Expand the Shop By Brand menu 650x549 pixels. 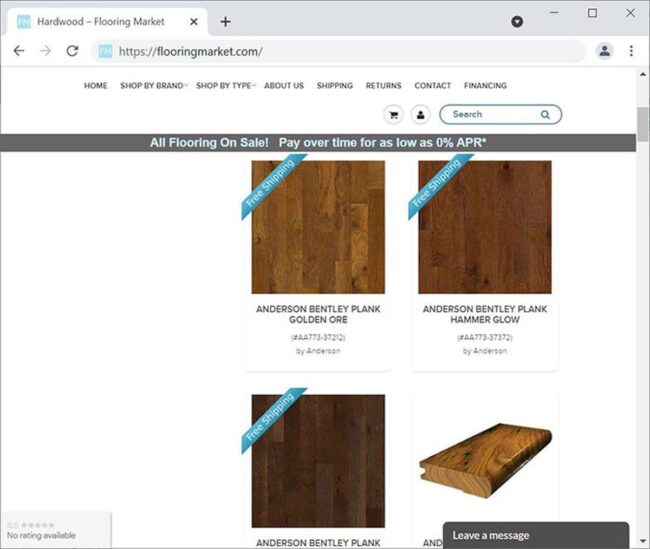tap(154, 85)
